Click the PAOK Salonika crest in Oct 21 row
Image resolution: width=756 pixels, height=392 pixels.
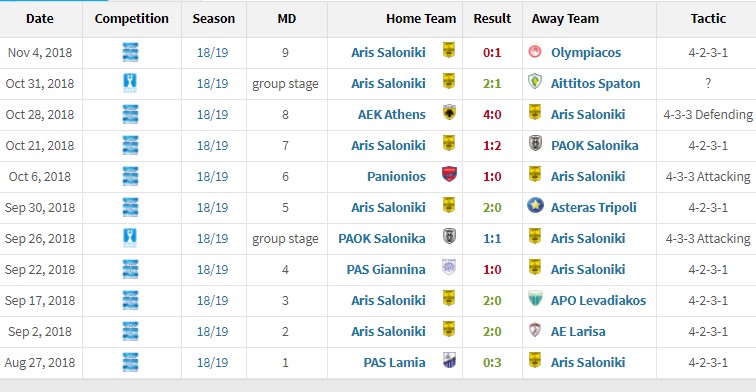click(535, 144)
